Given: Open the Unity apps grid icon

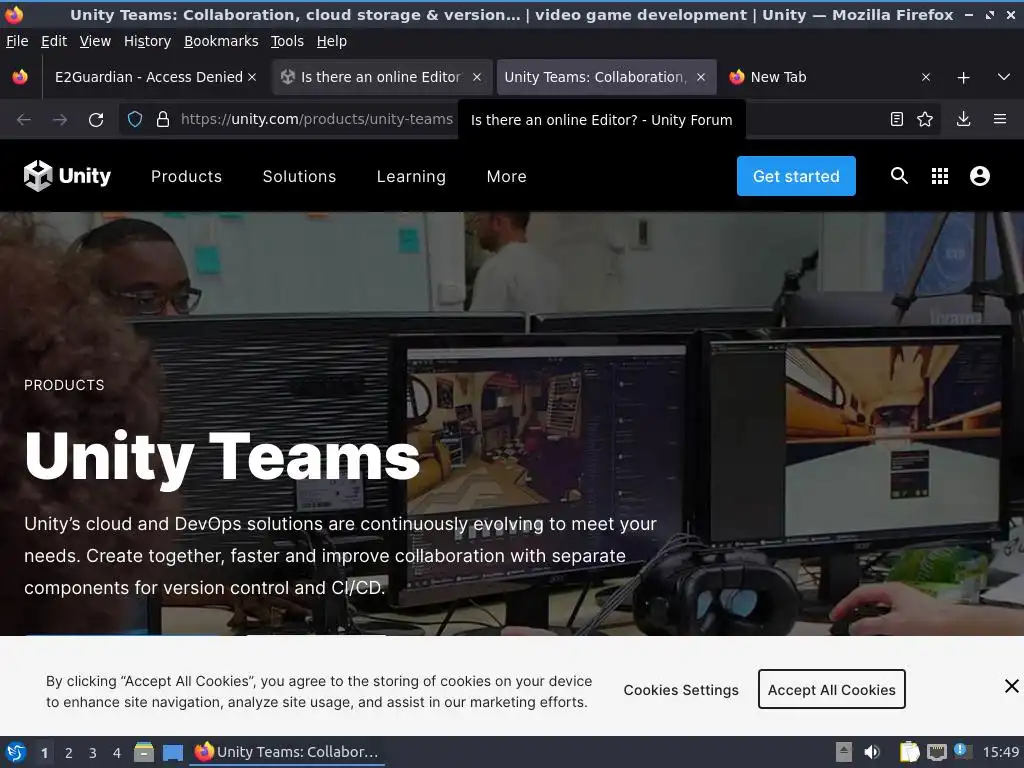Looking at the screenshot, I should point(940,176).
